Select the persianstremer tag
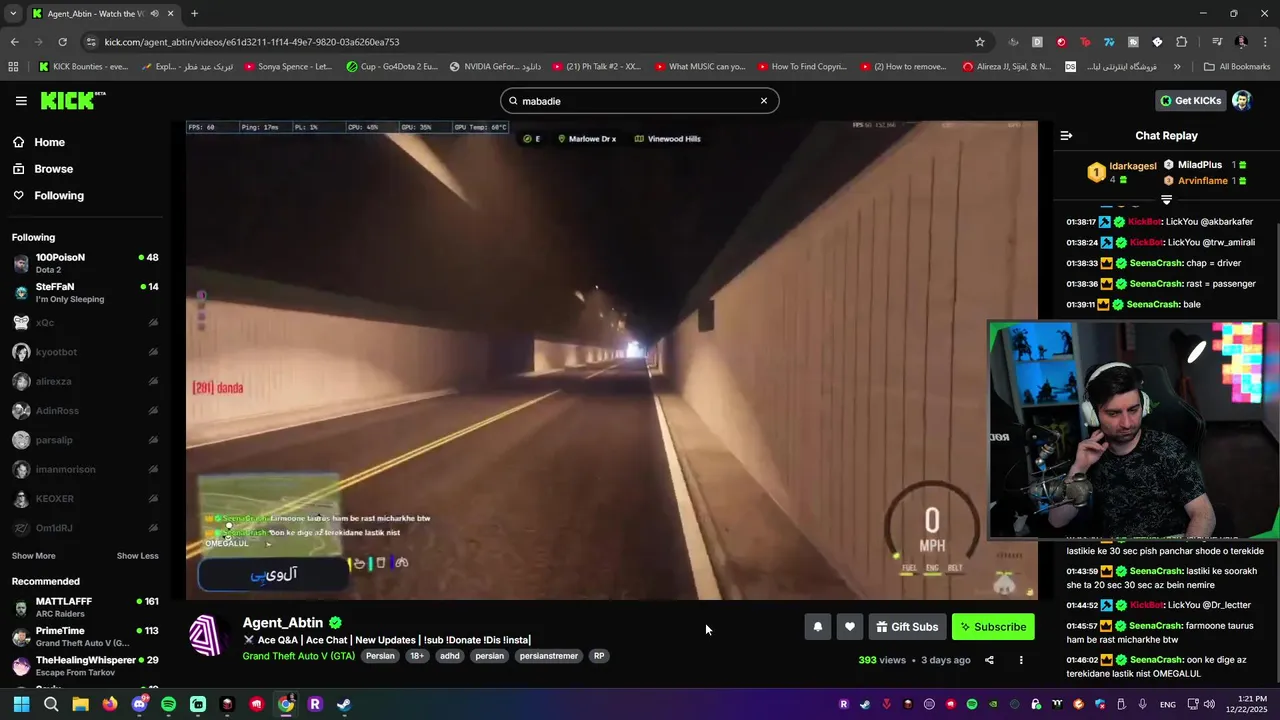 [x=549, y=656]
